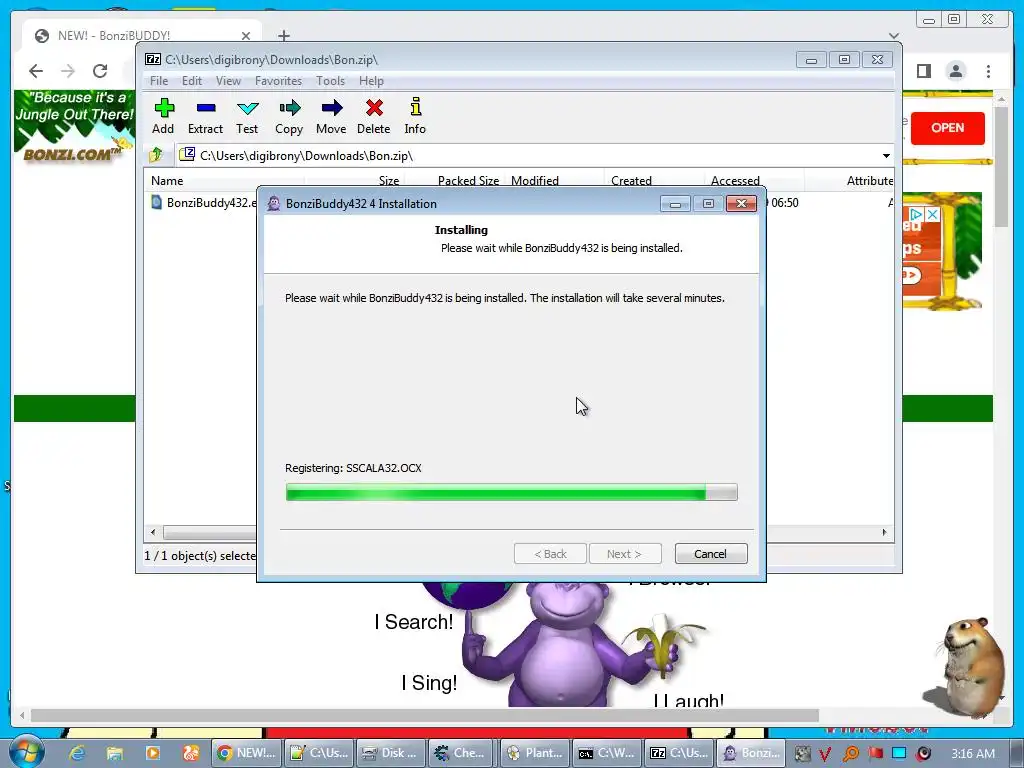Close the NEW! - BonziBUDDY! tab
The height and width of the screenshot is (768, 1024).
click(246, 36)
